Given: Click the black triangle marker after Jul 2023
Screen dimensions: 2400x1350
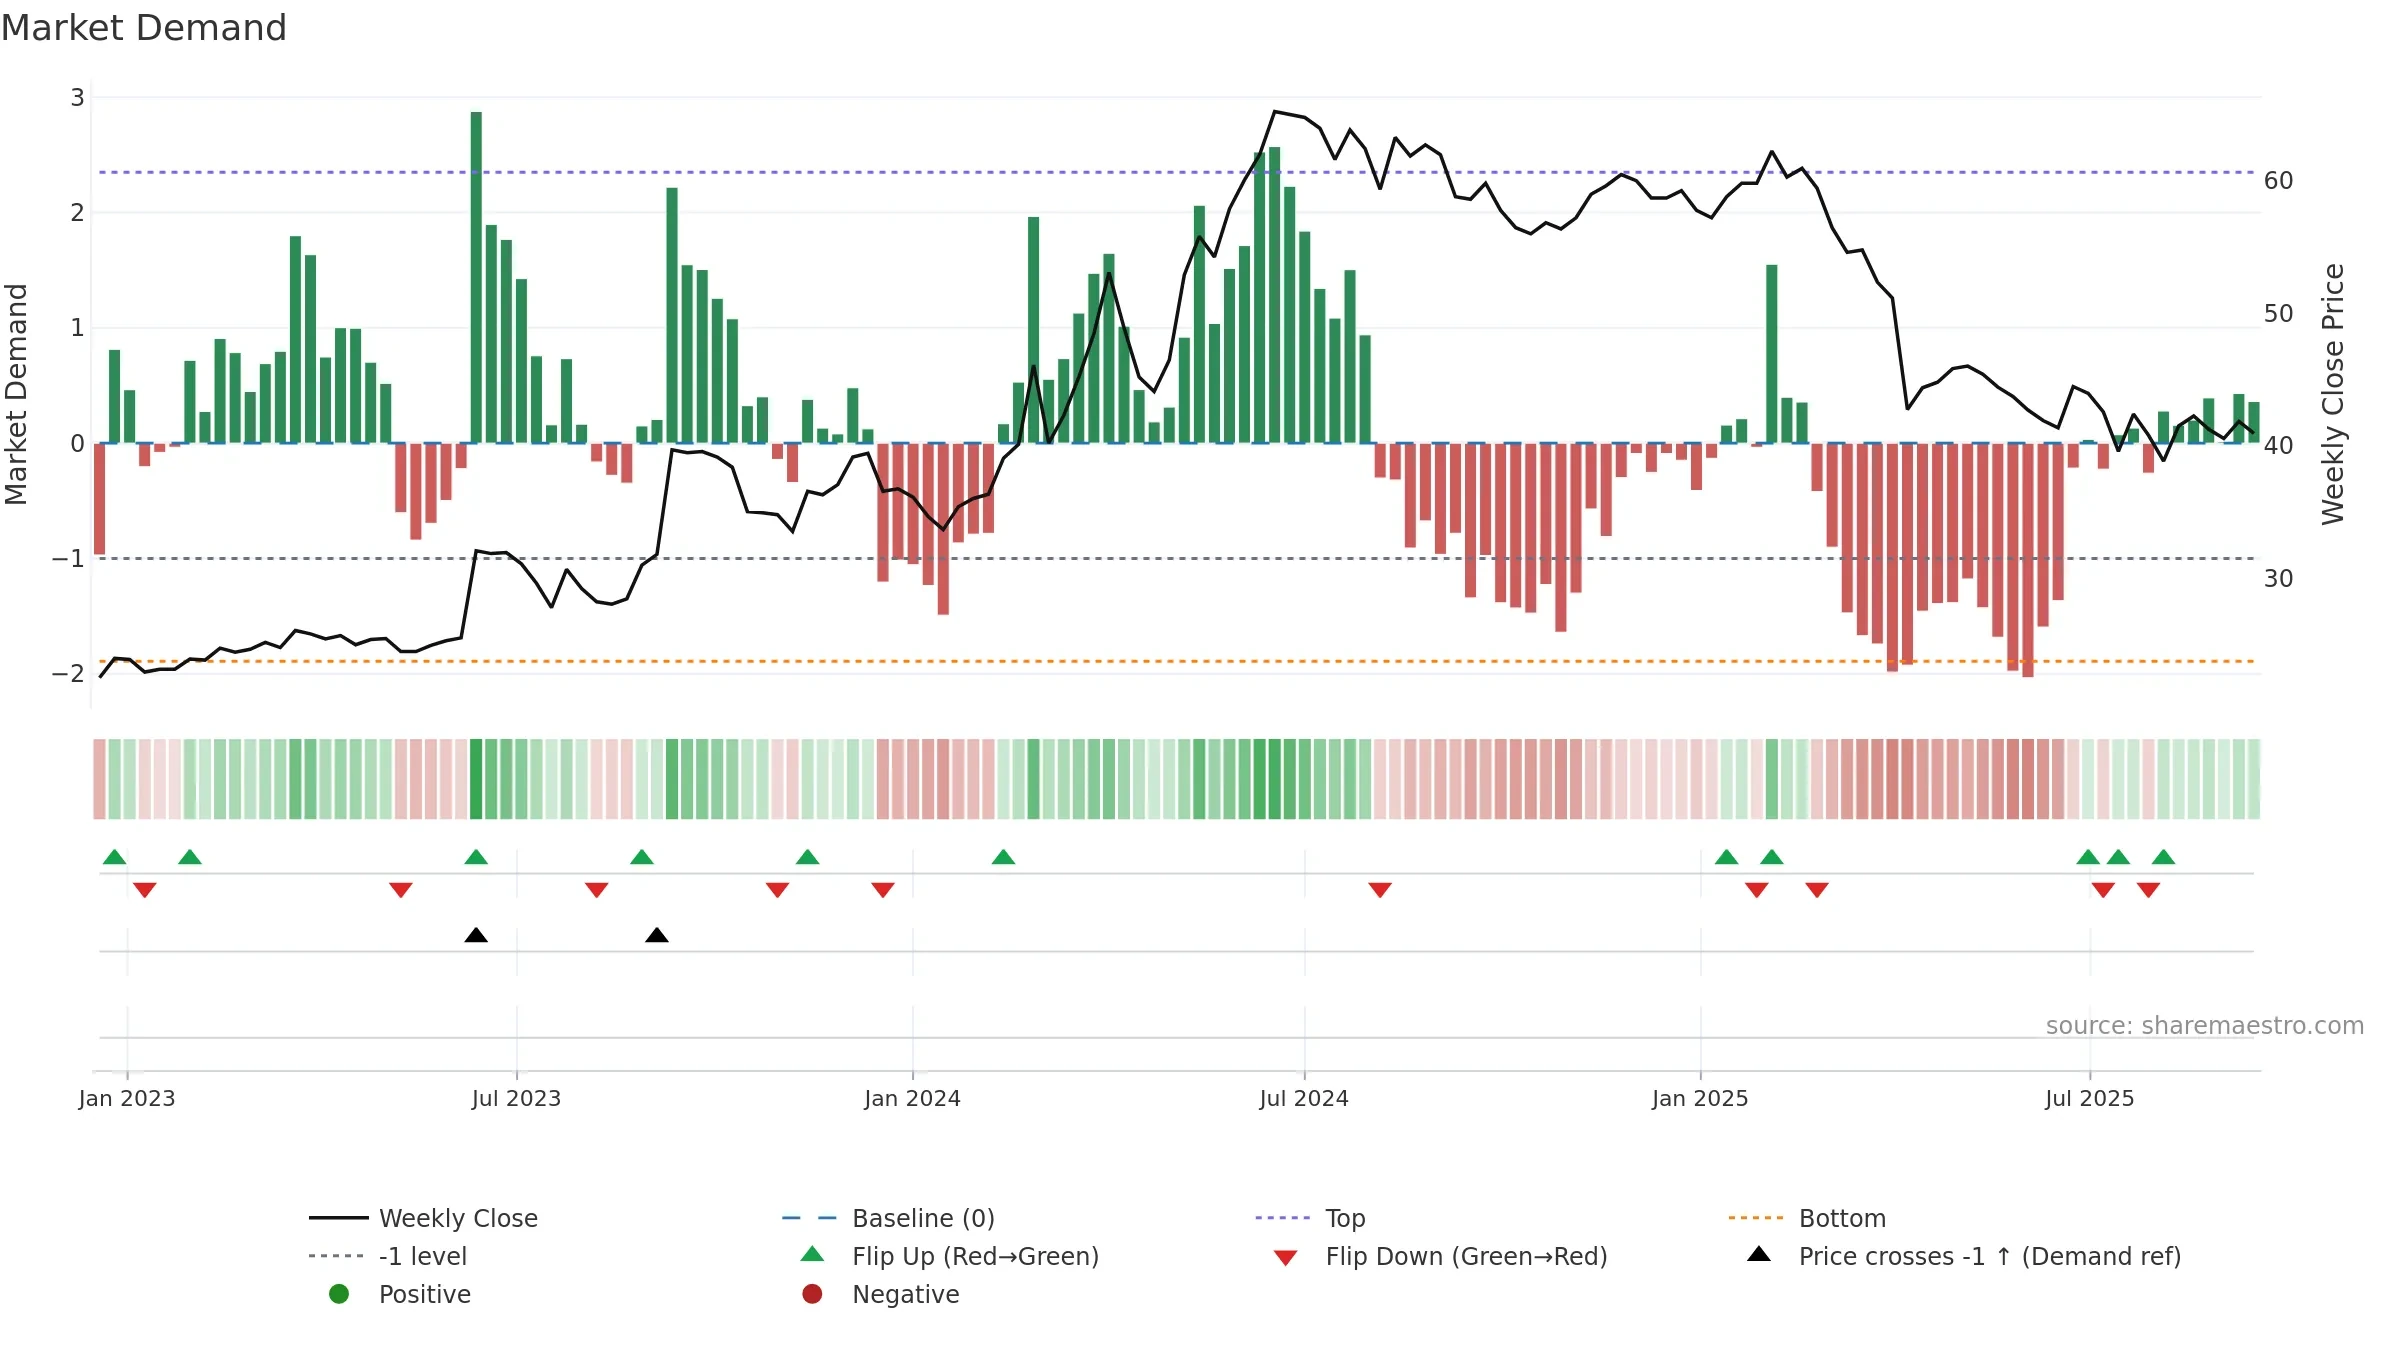Looking at the screenshot, I should pyautogui.click(x=657, y=935).
